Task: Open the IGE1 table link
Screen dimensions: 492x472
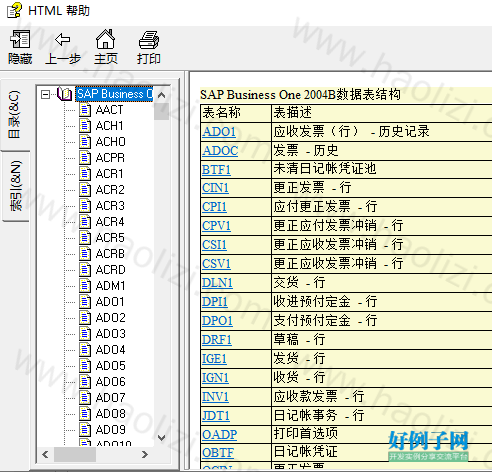Action: click(214, 359)
